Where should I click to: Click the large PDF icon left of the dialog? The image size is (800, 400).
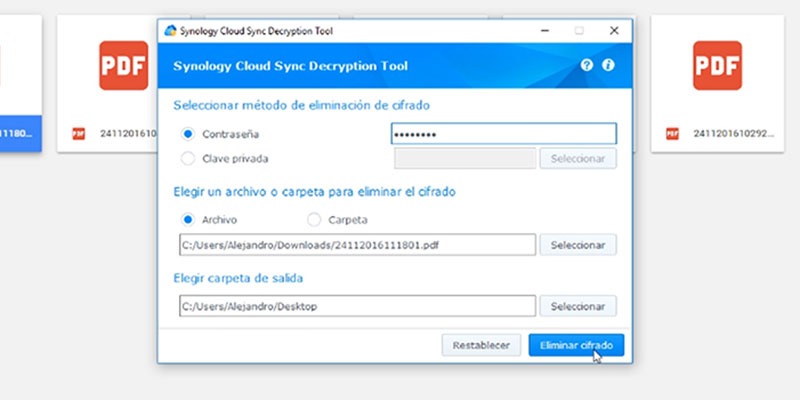coord(123,65)
